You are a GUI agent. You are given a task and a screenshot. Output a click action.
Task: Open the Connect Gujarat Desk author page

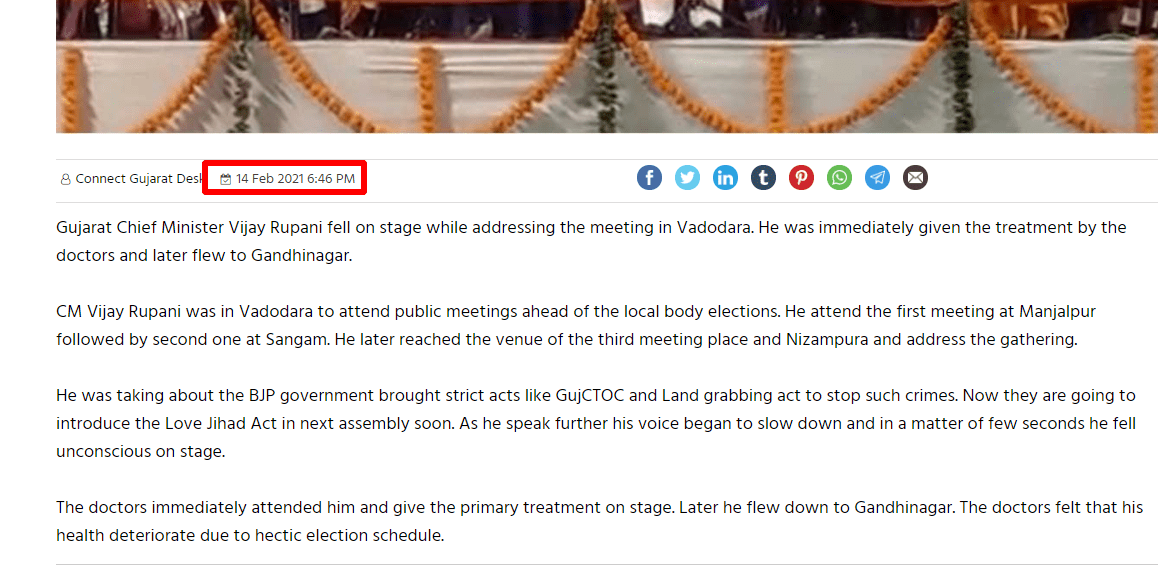coord(138,179)
